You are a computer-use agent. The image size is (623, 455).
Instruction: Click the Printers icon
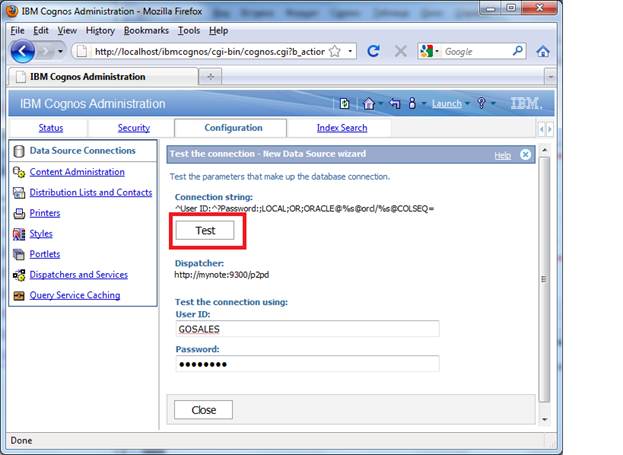pos(19,213)
